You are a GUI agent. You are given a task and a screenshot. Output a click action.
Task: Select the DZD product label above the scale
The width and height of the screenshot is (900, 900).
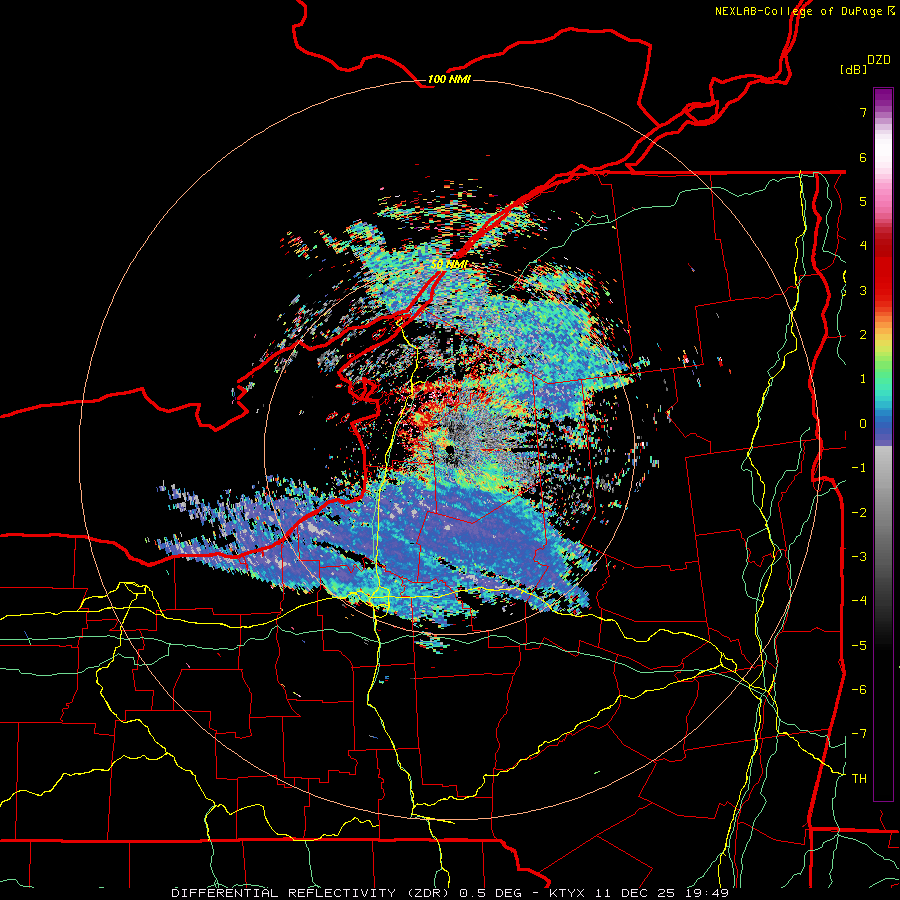878,60
